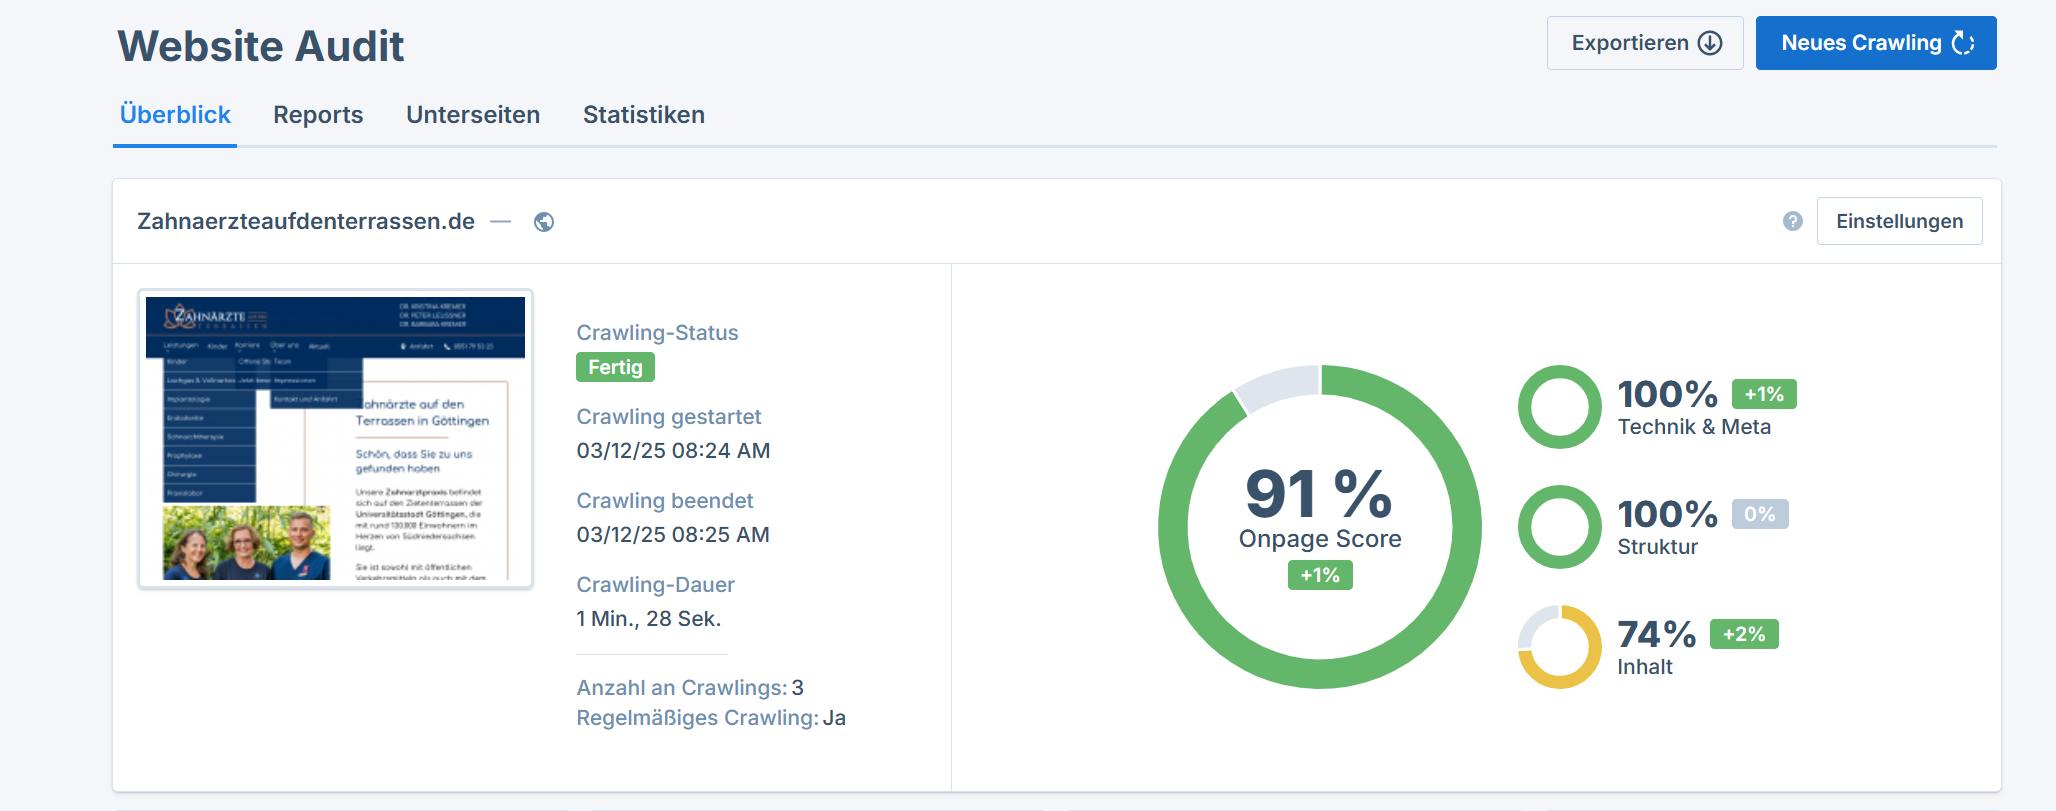
Task: Open the Unterseiten tab
Action: click(473, 115)
